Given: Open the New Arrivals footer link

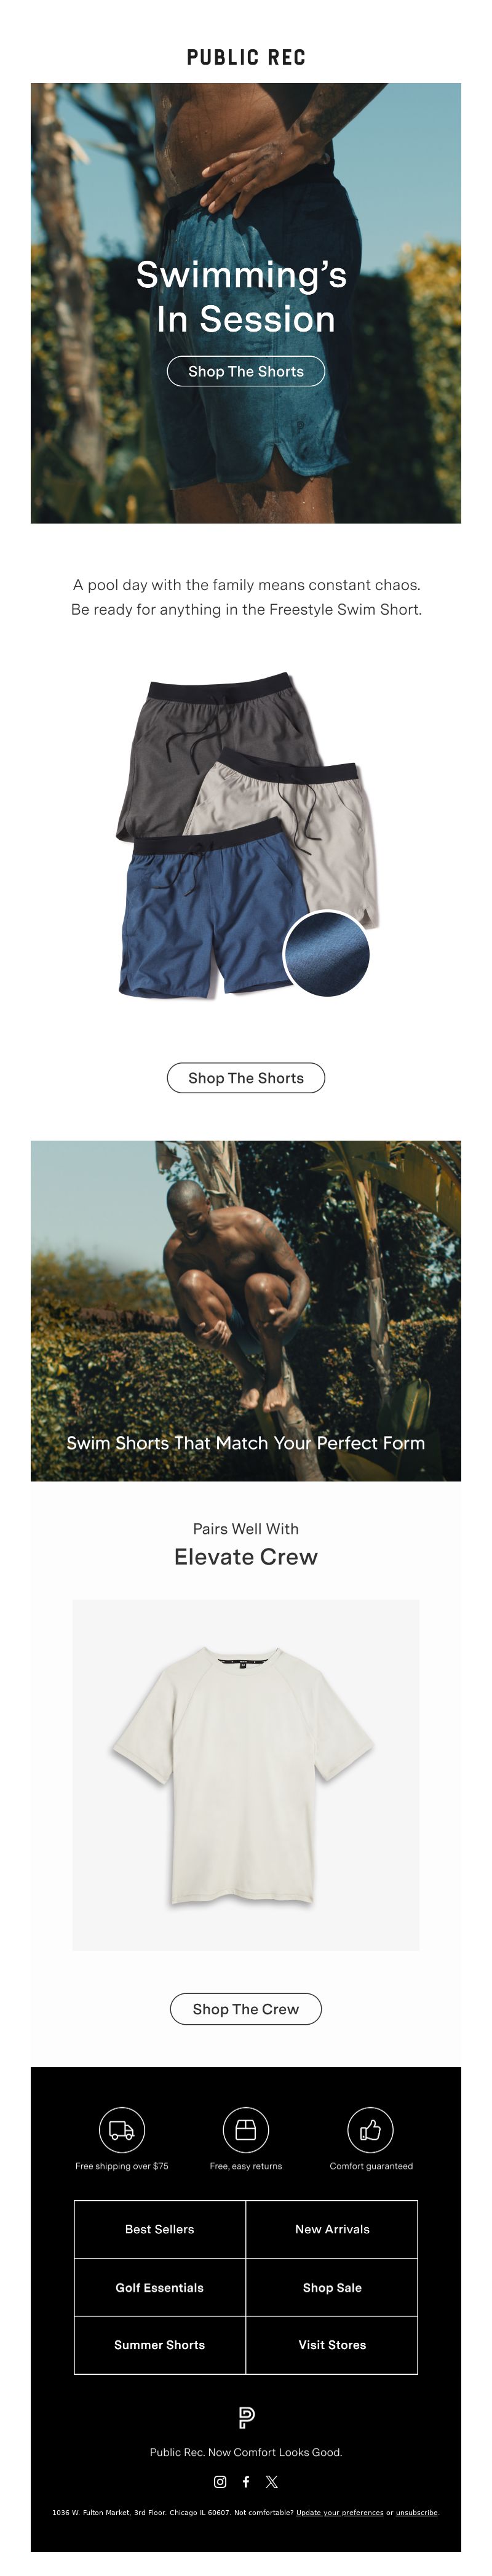Looking at the screenshot, I should pos(332,2229).
